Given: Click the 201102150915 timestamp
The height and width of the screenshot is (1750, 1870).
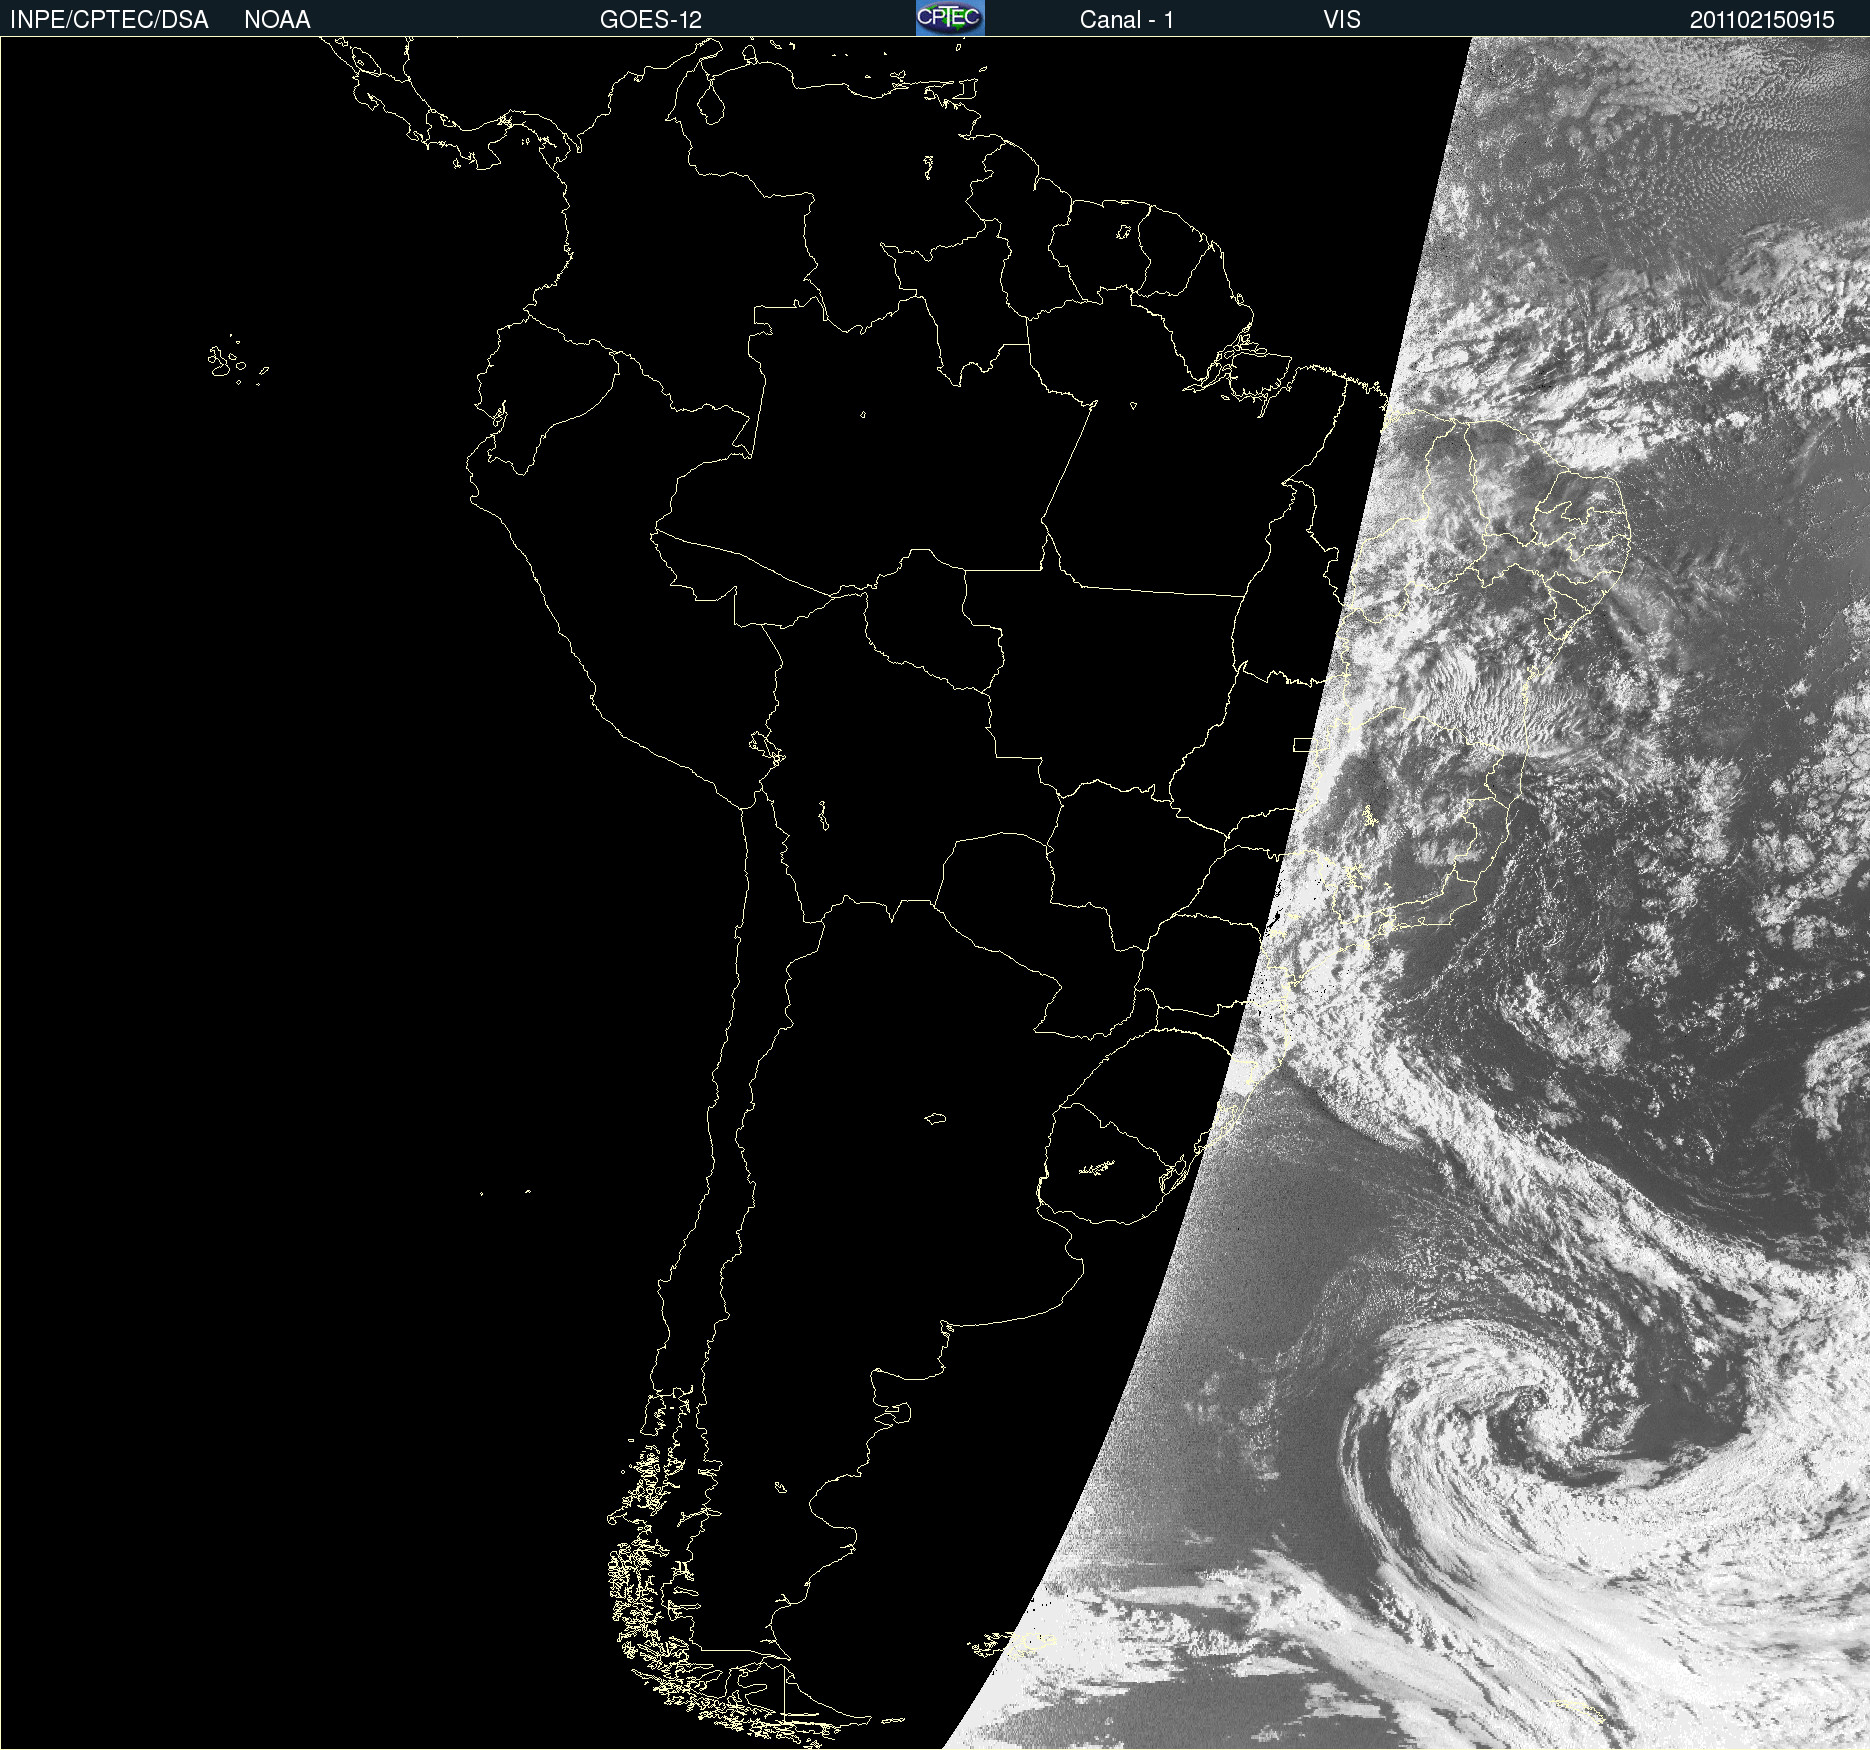Looking at the screenshot, I should coord(1762,20).
